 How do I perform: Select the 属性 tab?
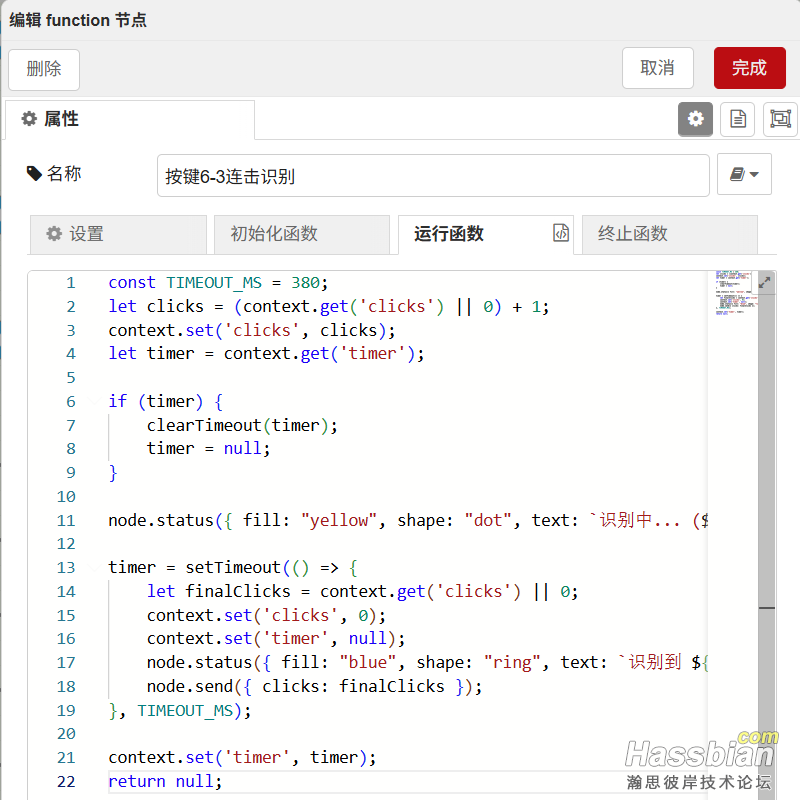tap(130, 119)
